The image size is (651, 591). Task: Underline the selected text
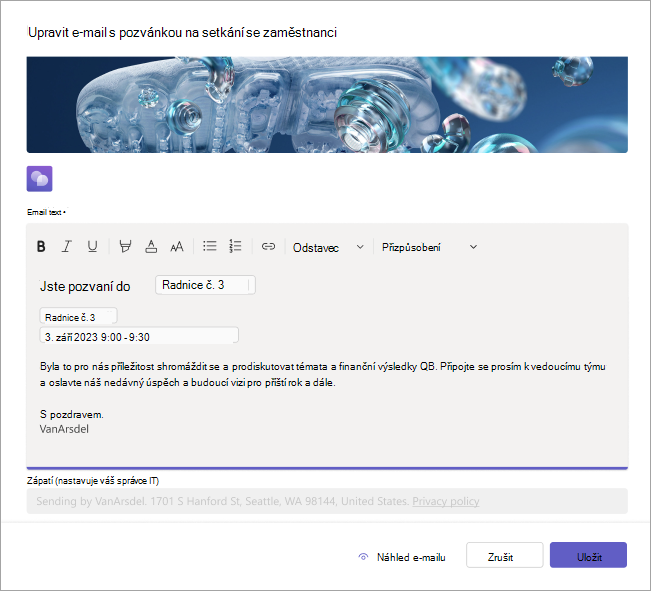92,246
